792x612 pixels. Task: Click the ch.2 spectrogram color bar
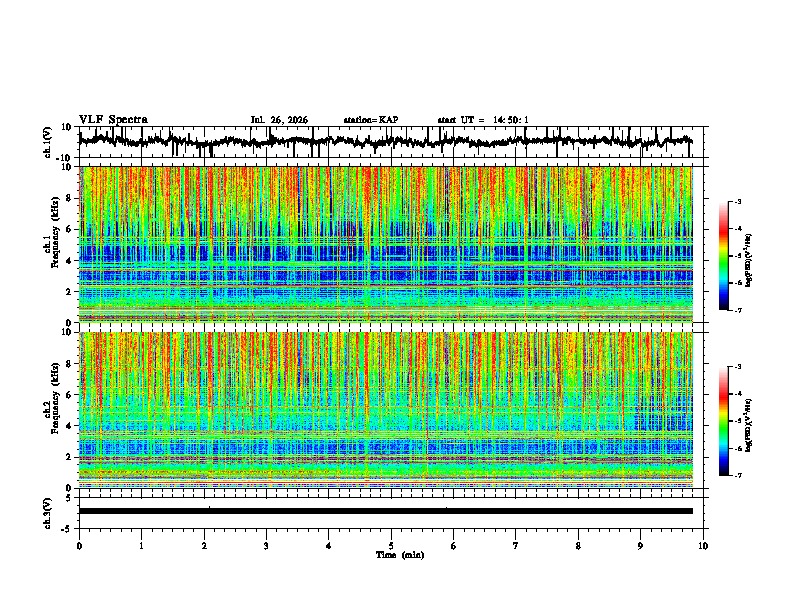point(723,421)
